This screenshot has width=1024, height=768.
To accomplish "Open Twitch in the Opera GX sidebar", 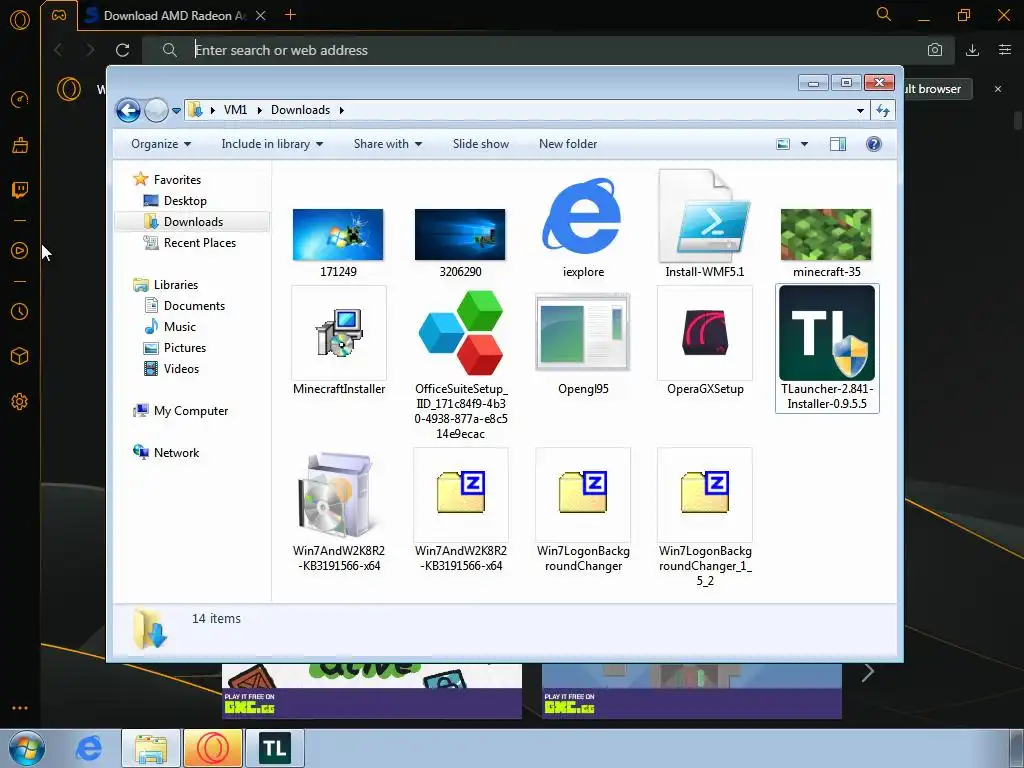I will click(20, 190).
